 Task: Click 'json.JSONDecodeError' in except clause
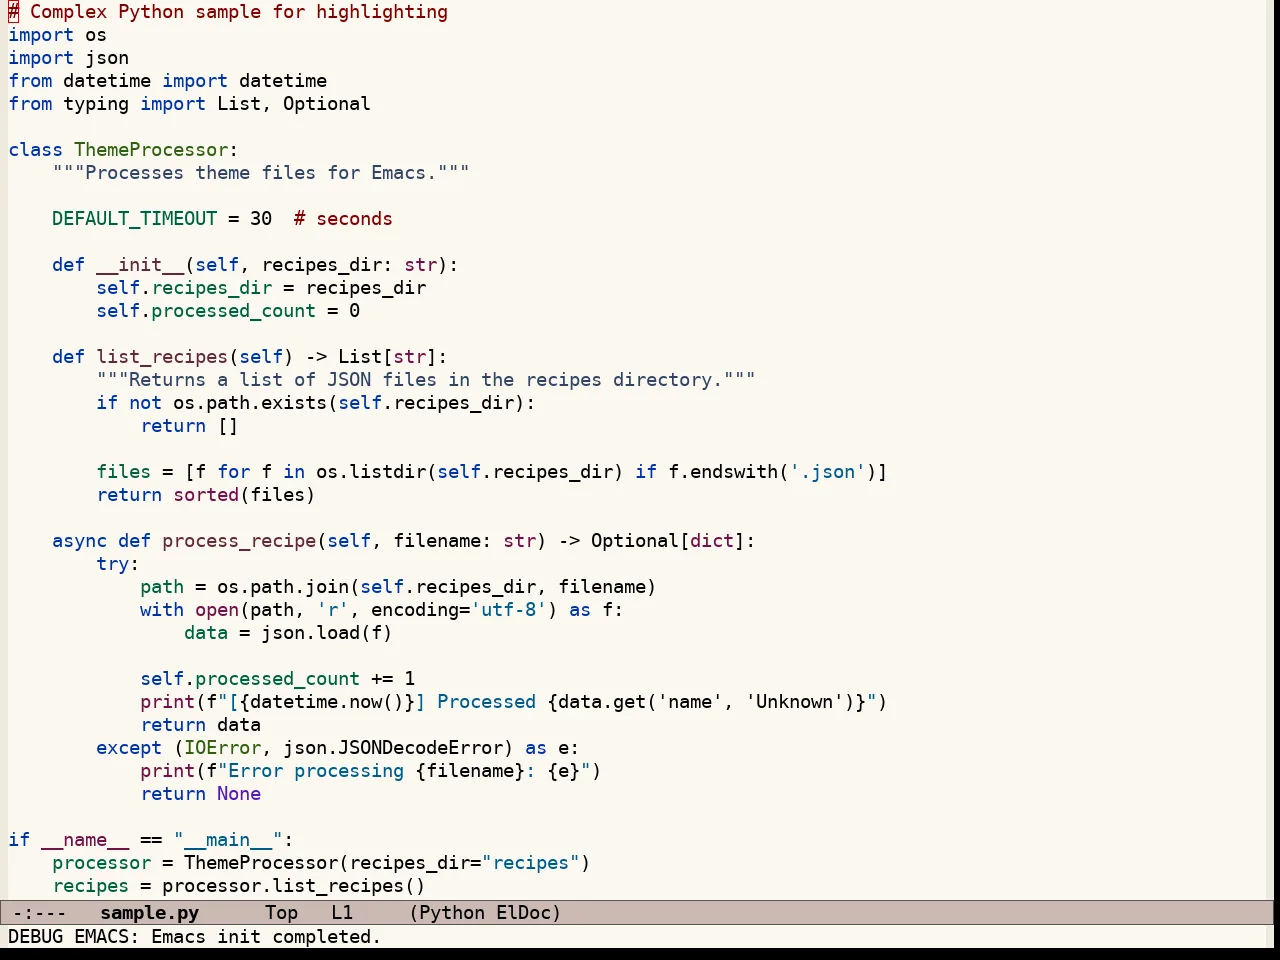point(393,748)
